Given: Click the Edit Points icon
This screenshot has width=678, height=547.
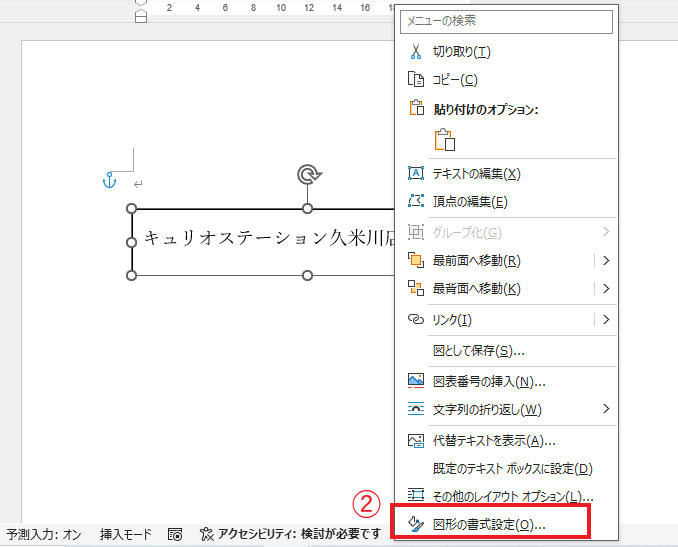Looking at the screenshot, I should pos(416,201).
